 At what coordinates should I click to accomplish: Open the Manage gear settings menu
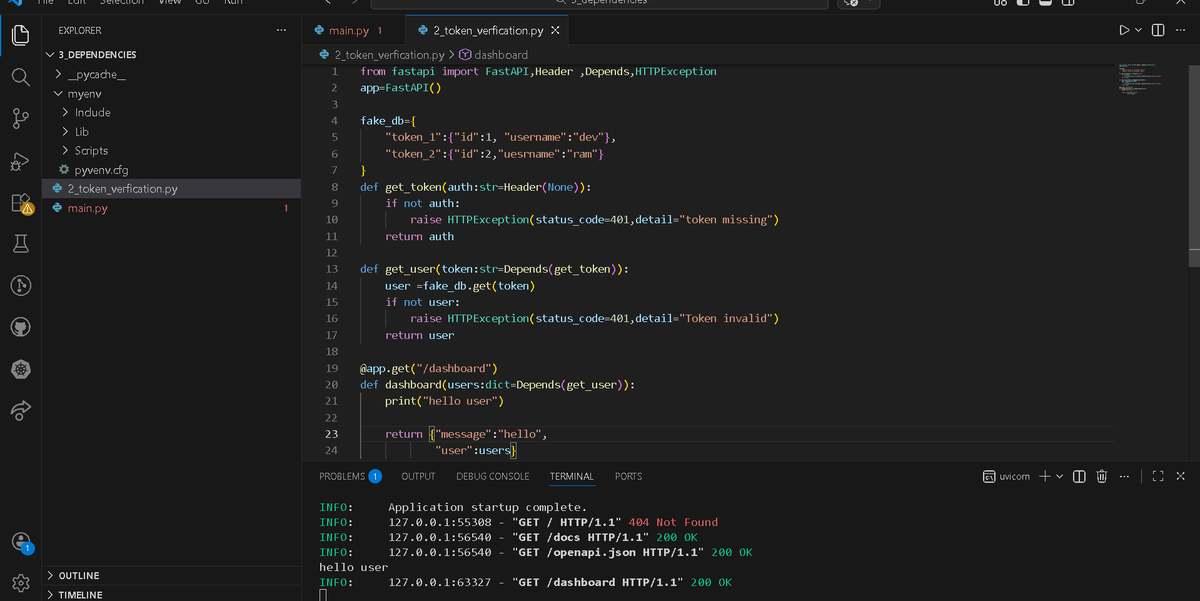pyautogui.click(x=20, y=581)
